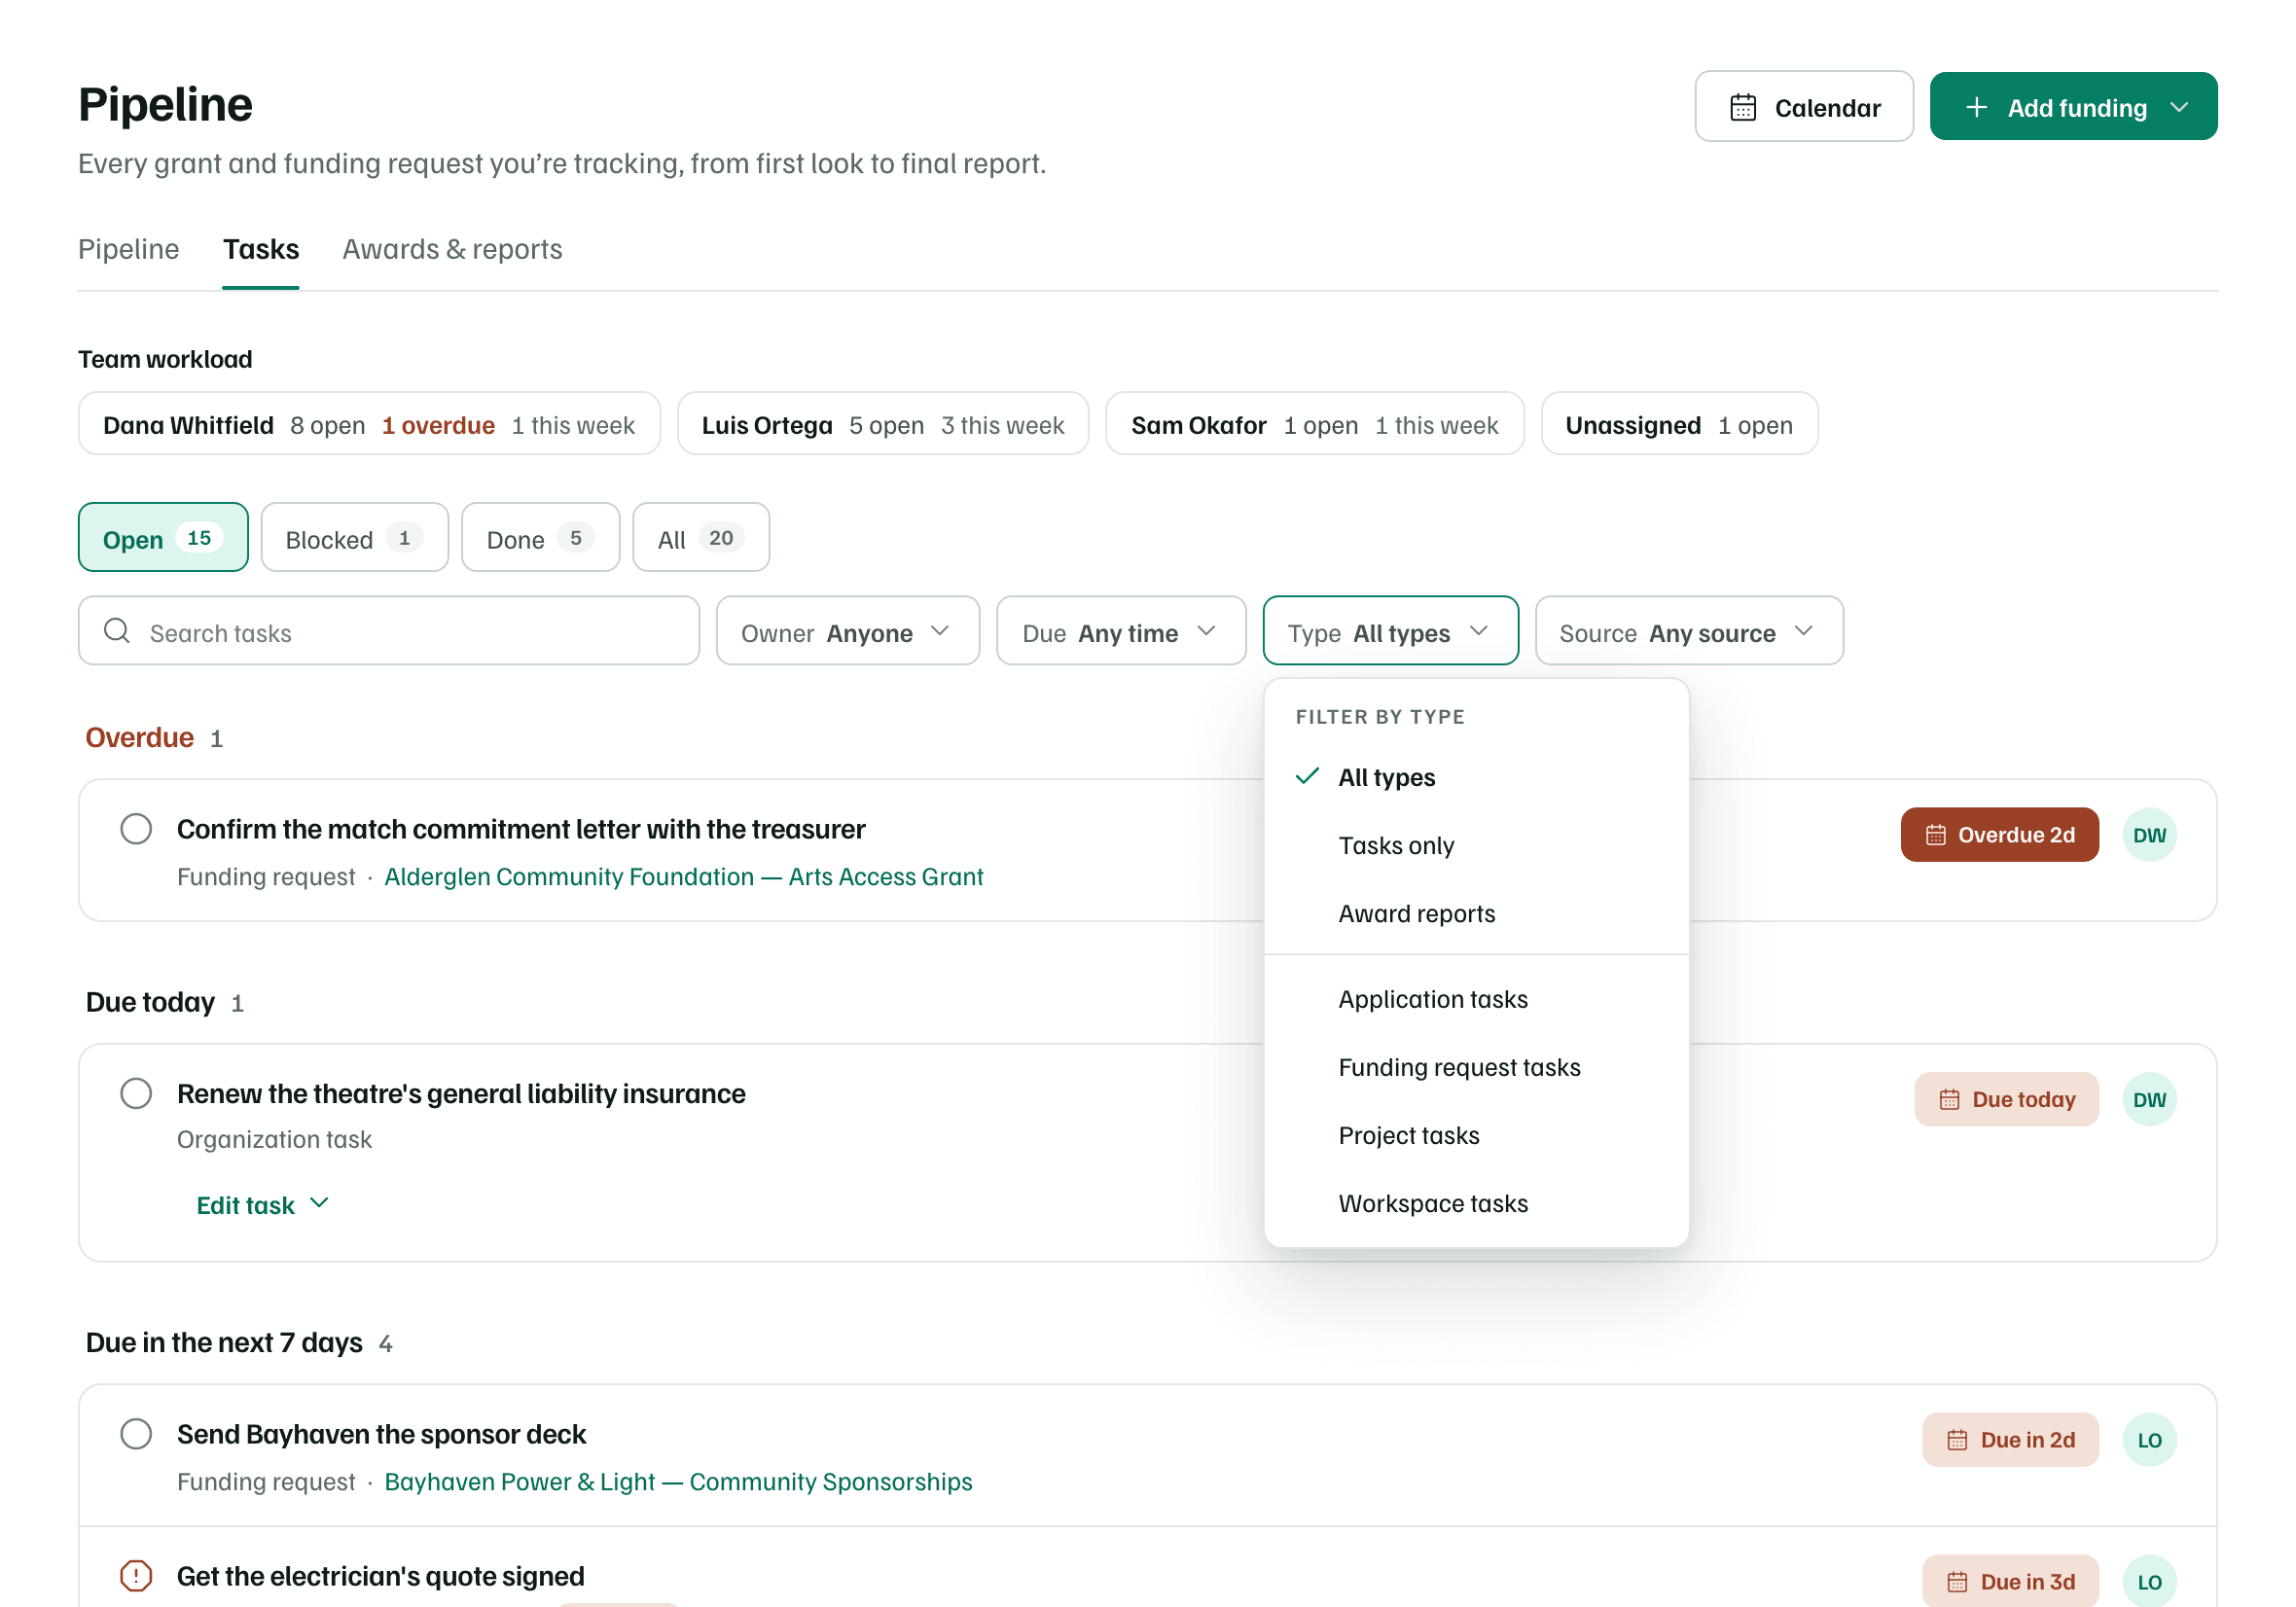Screen dimensions: 2296x1607
Task: Mark the match commitment letter task complete
Action: 136,829
